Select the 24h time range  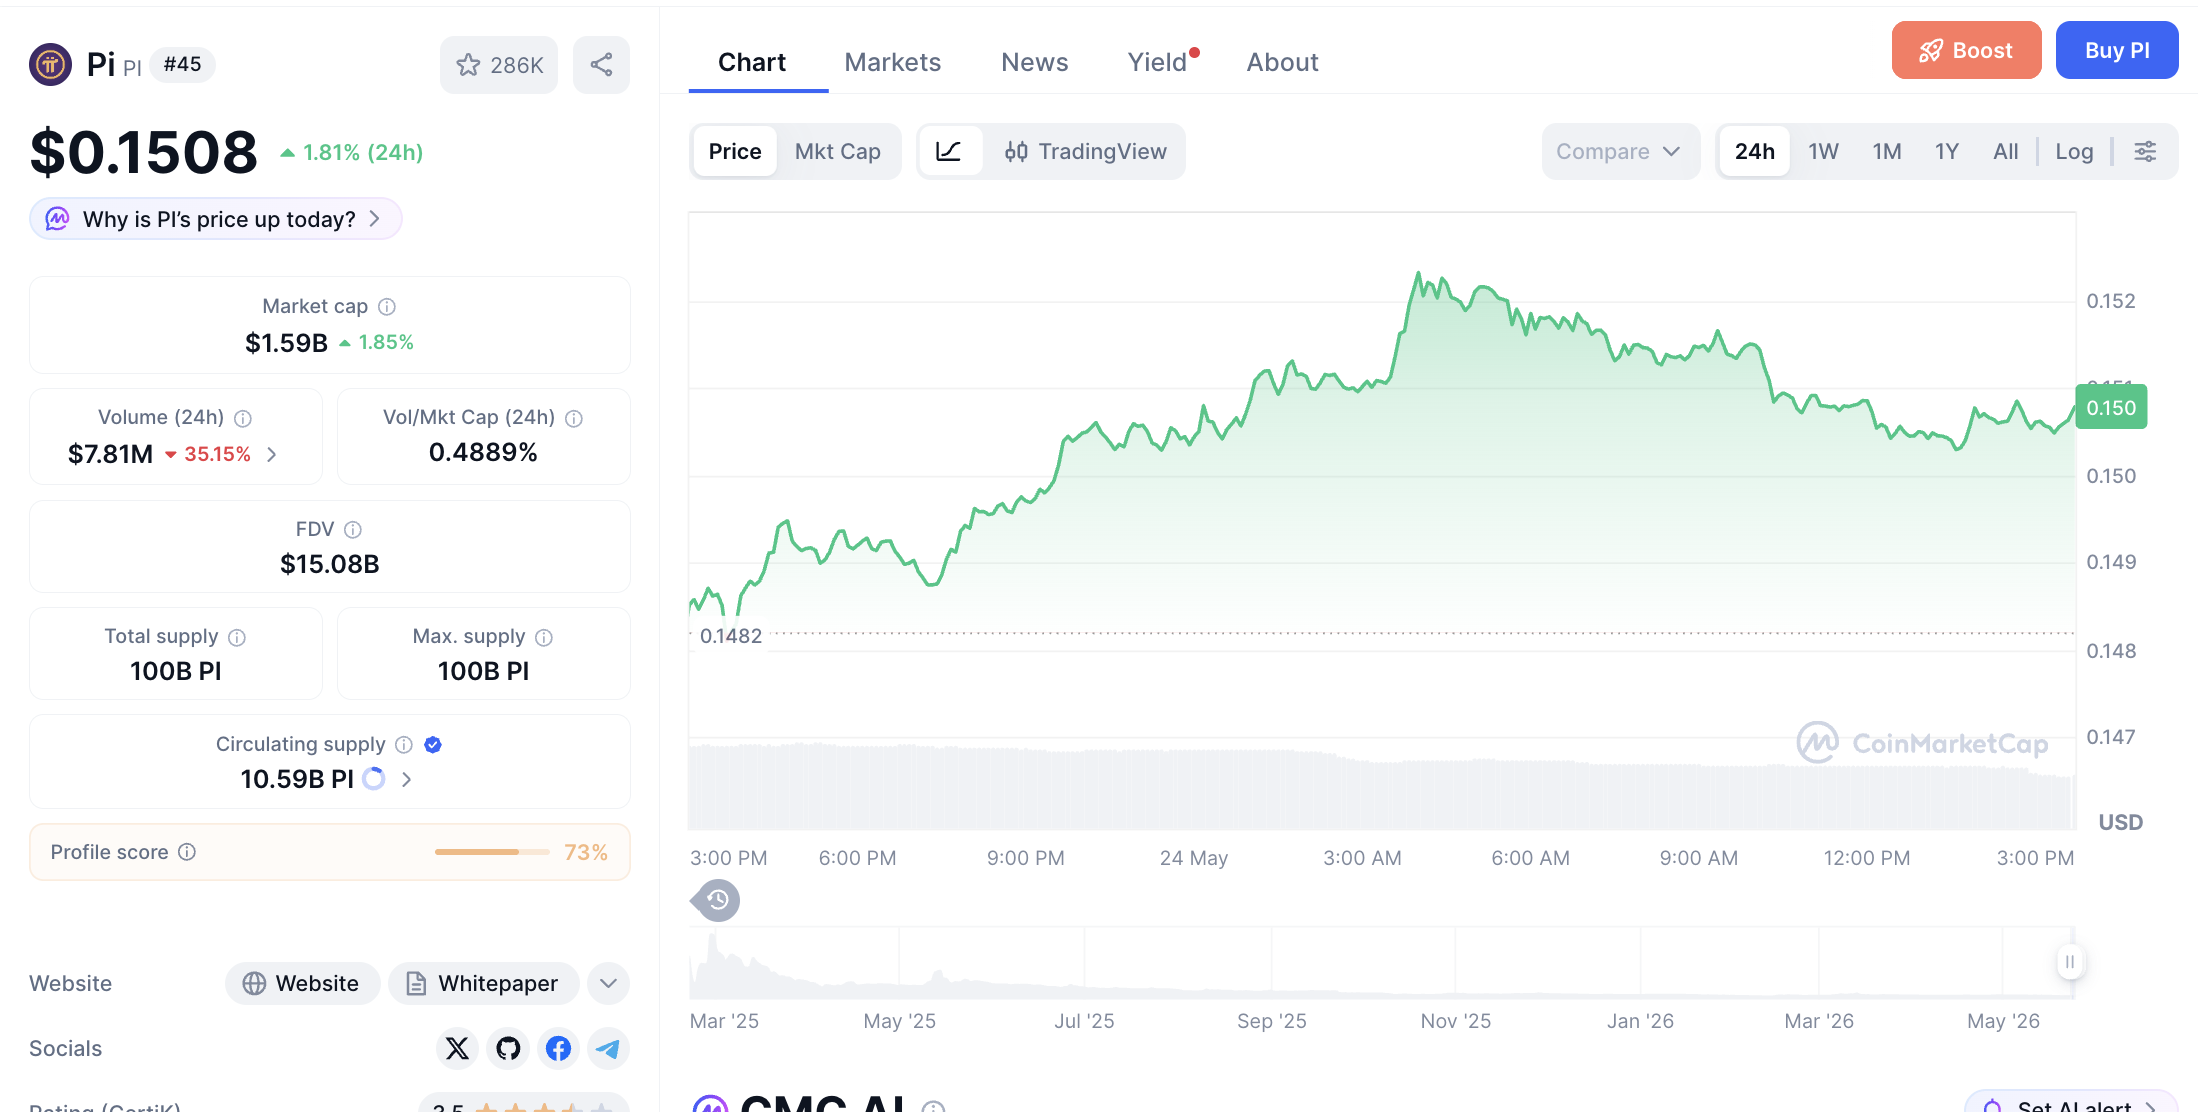click(1755, 152)
